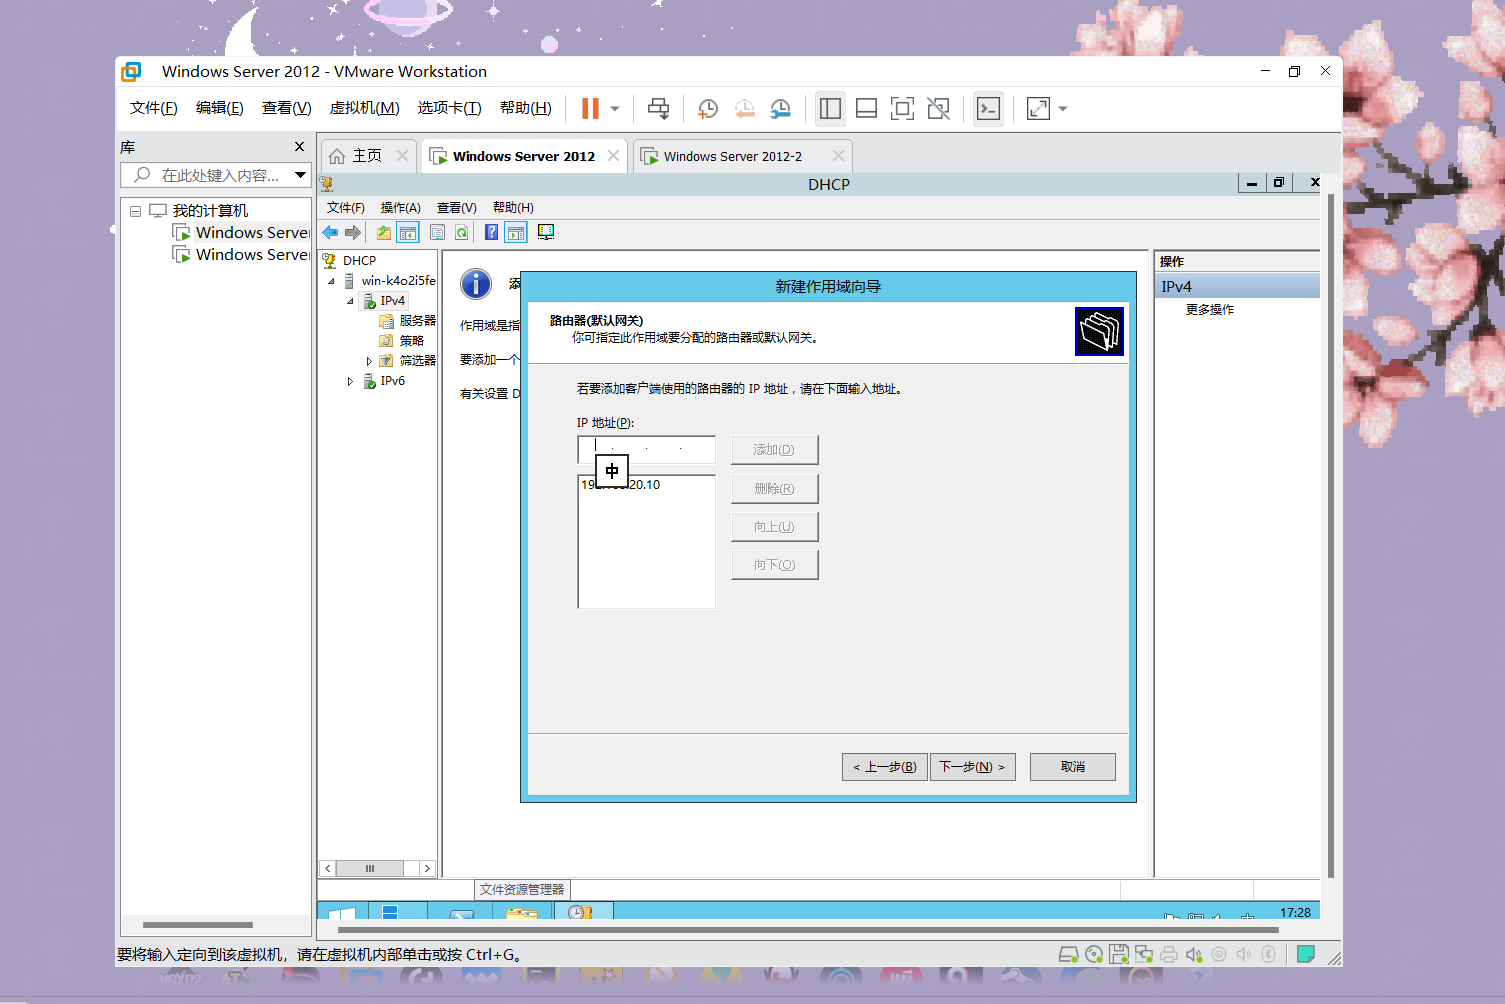Click the 文件资源管理器 tooltip label

pos(522,890)
